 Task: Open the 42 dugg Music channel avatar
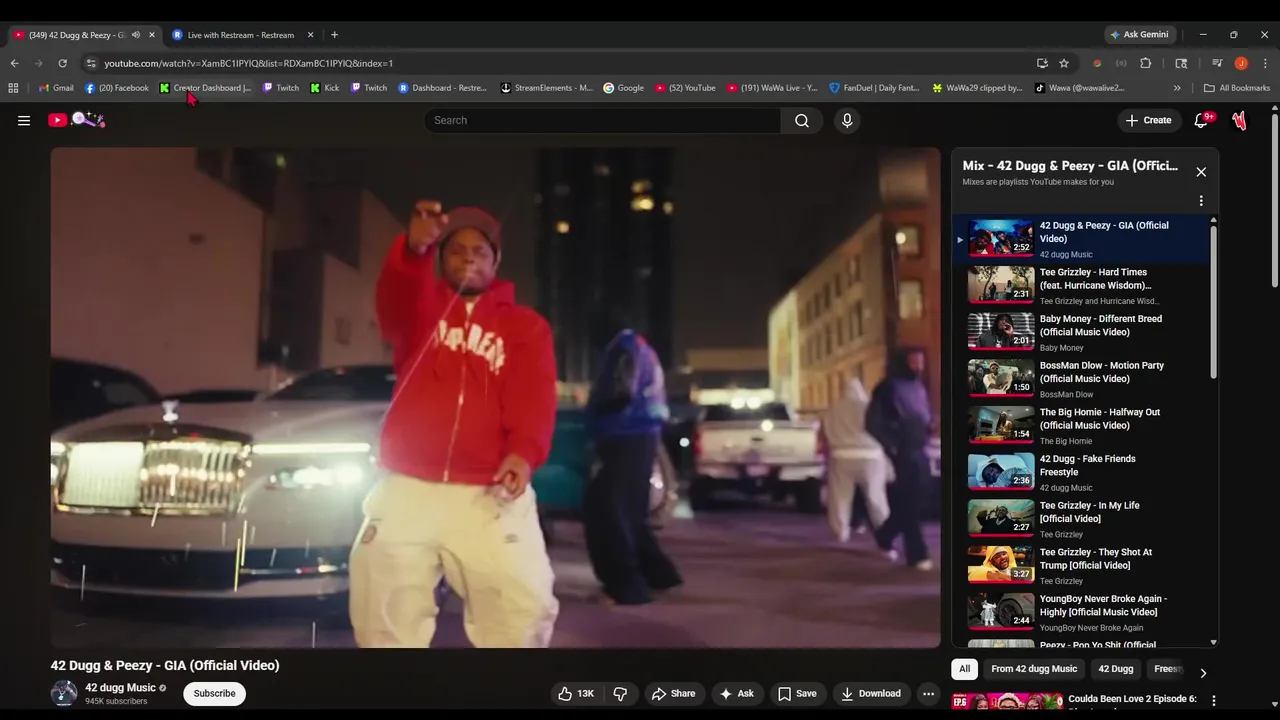[64, 693]
